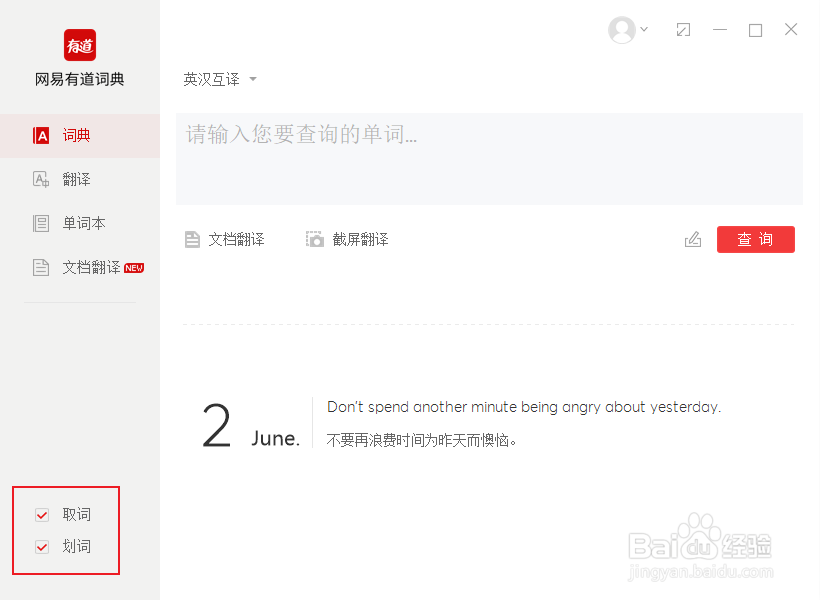Click the document translation page icon

pyautogui.click(x=192, y=240)
